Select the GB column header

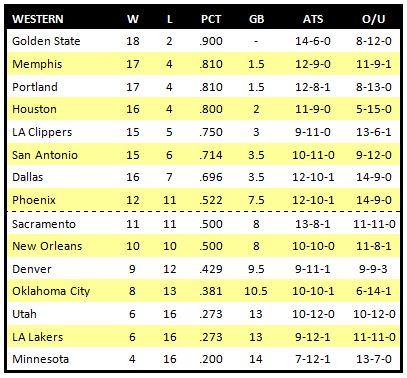point(256,19)
